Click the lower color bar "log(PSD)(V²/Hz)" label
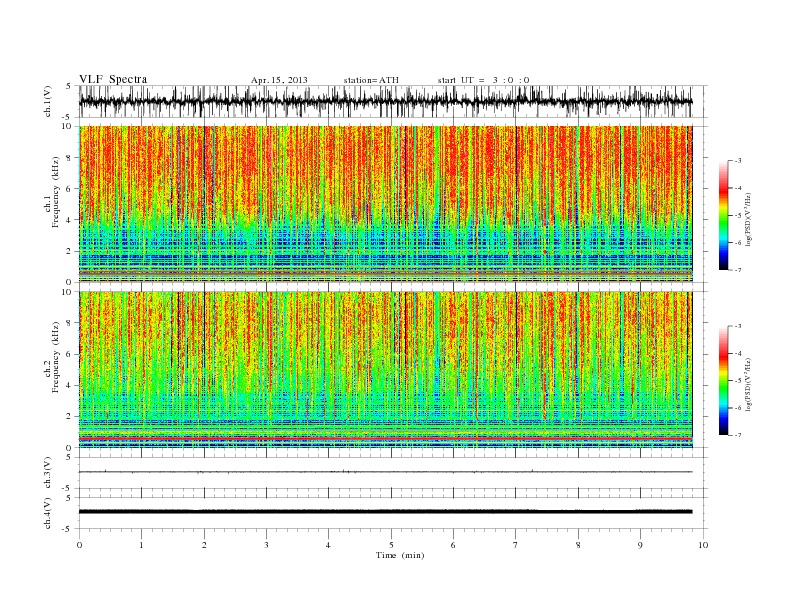 749,385
